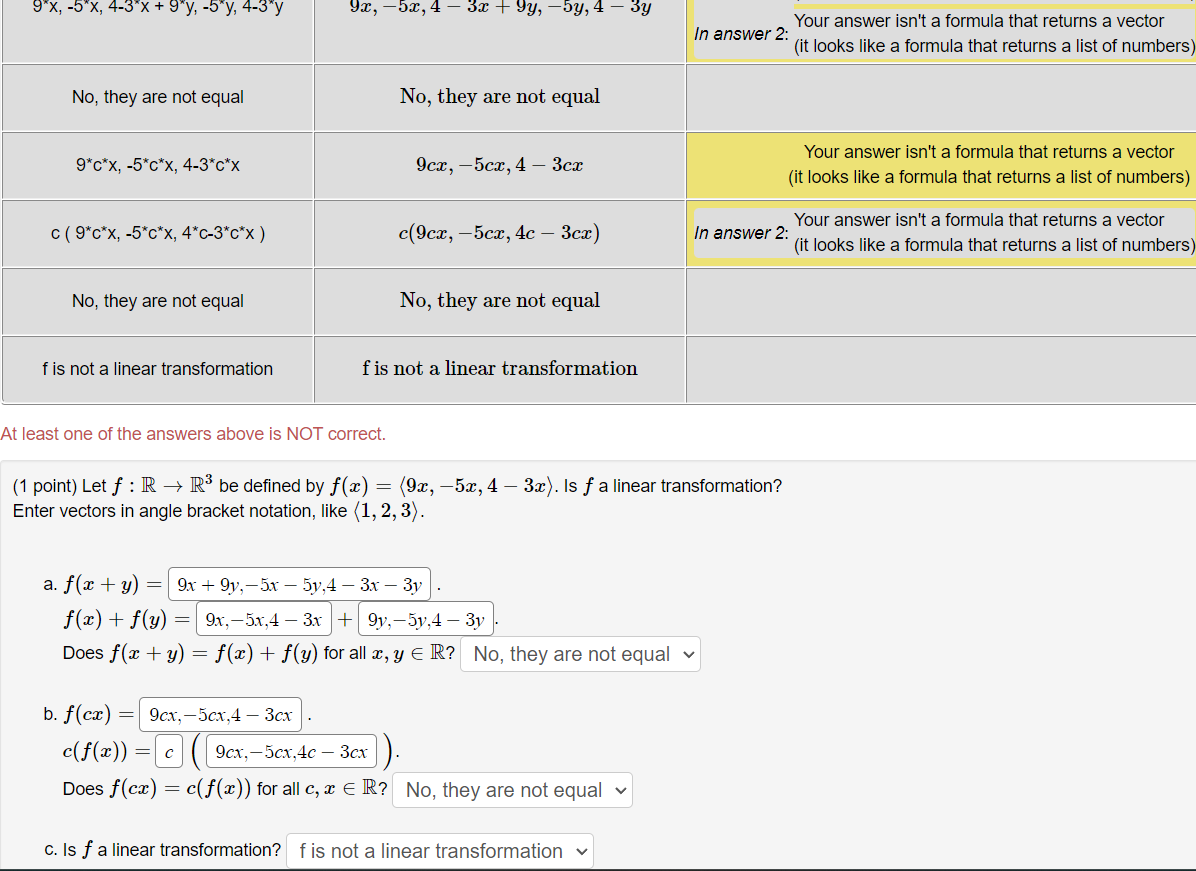The height and width of the screenshot is (871, 1196).
Task: Select the cell showing 9cx, −5cx, 4 − 3cx
Action: [498, 164]
